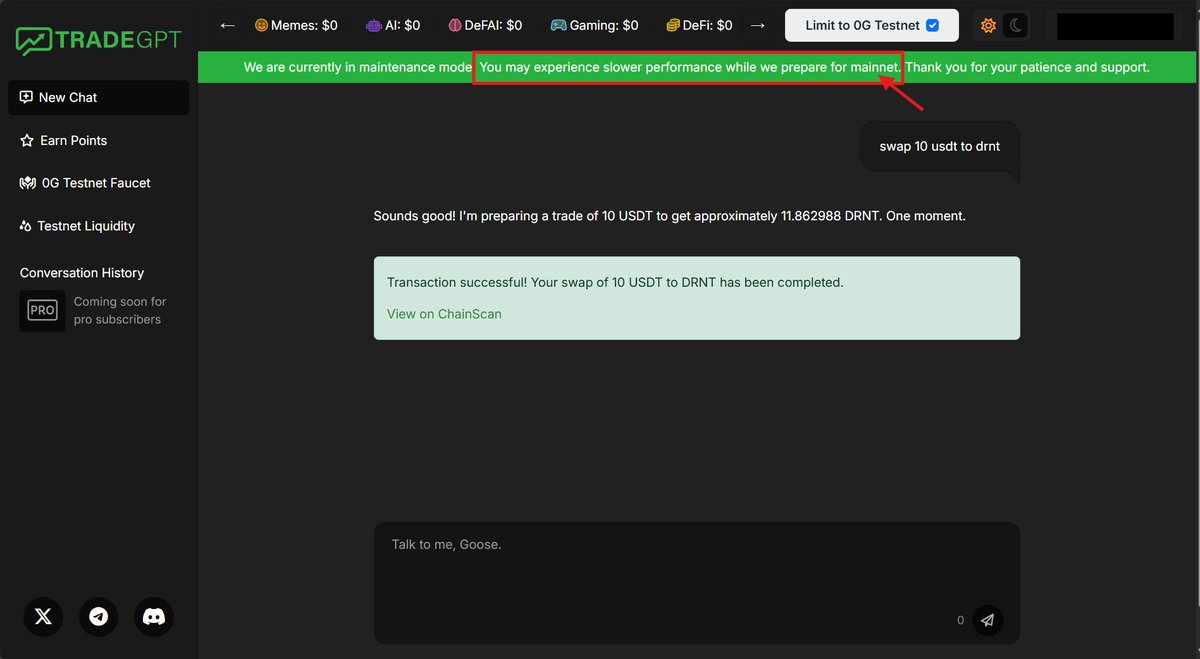
Task: Click the New Chat message icon
Action: pyautogui.click(x=26, y=98)
